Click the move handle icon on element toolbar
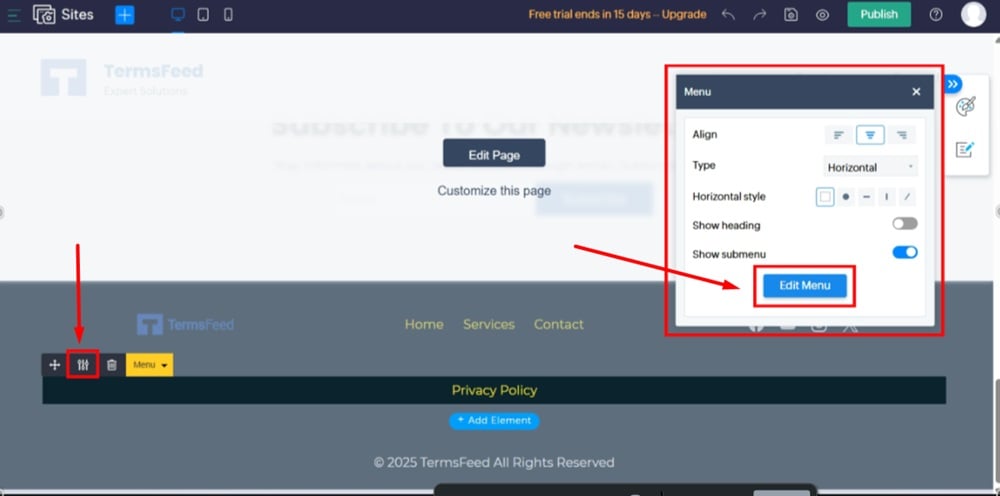This screenshot has width=1000, height=496. click(x=54, y=365)
